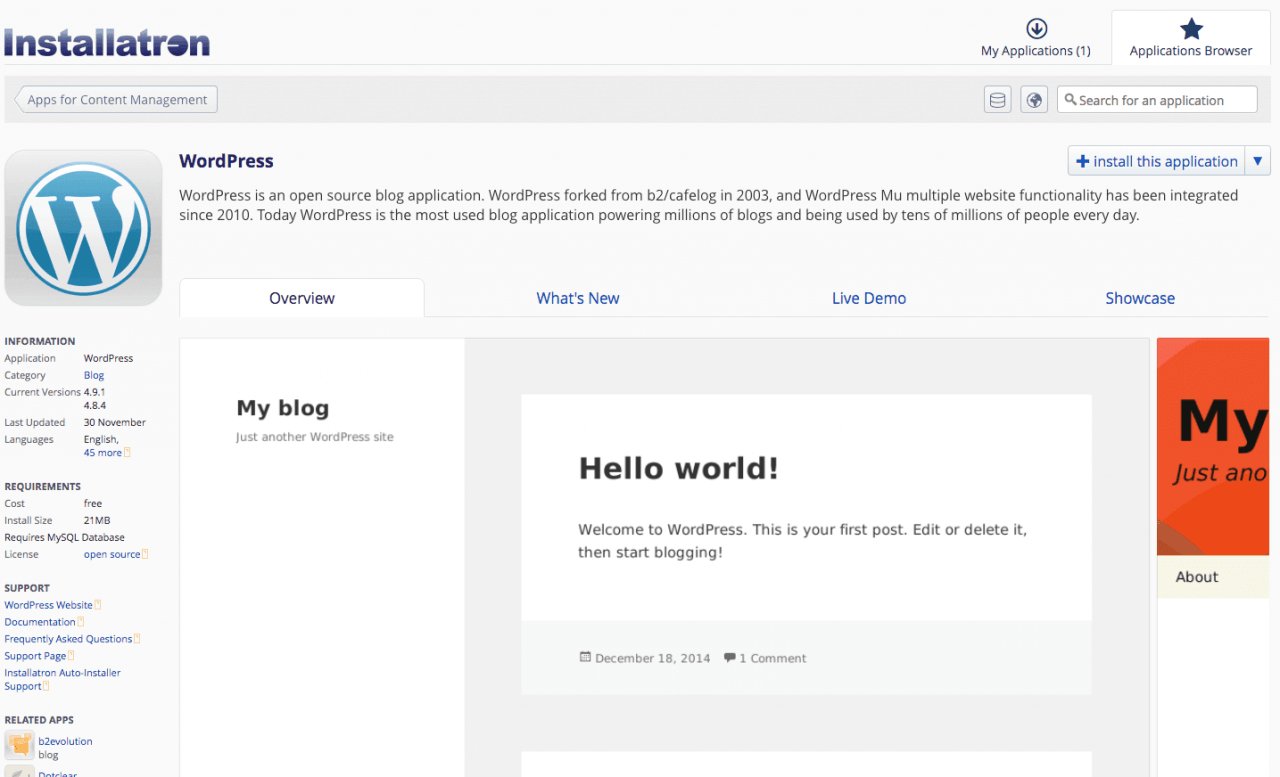This screenshot has width=1280, height=777.
Task: Open the Blog category link
Action: 94,375
